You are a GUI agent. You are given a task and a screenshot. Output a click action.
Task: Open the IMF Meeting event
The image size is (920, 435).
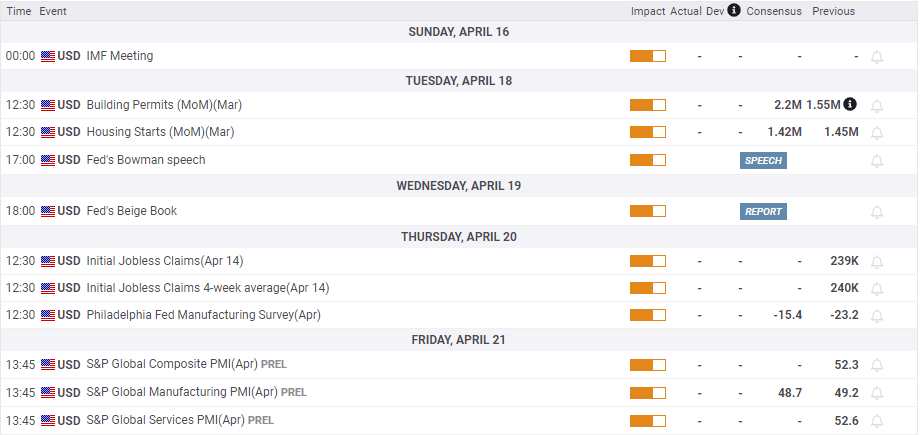(120, 56)
